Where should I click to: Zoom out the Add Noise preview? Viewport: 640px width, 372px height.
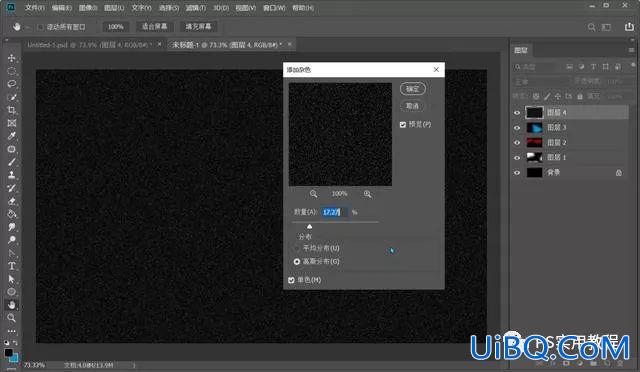313,194
